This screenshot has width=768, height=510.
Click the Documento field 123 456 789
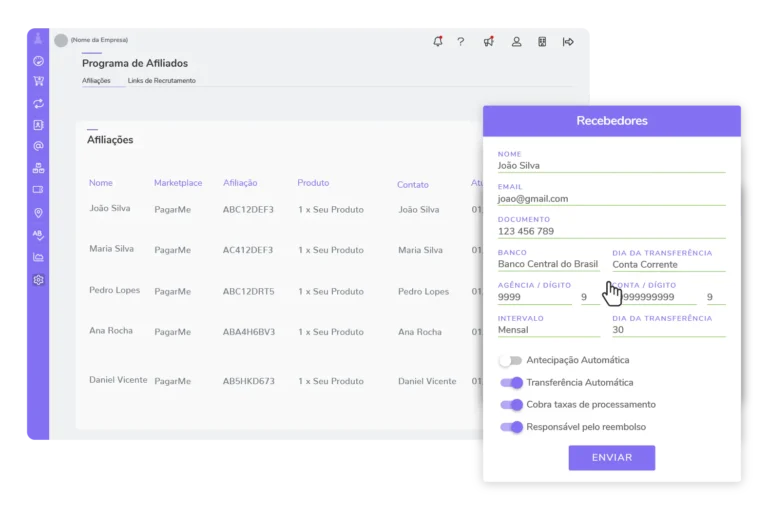[611, 231]
